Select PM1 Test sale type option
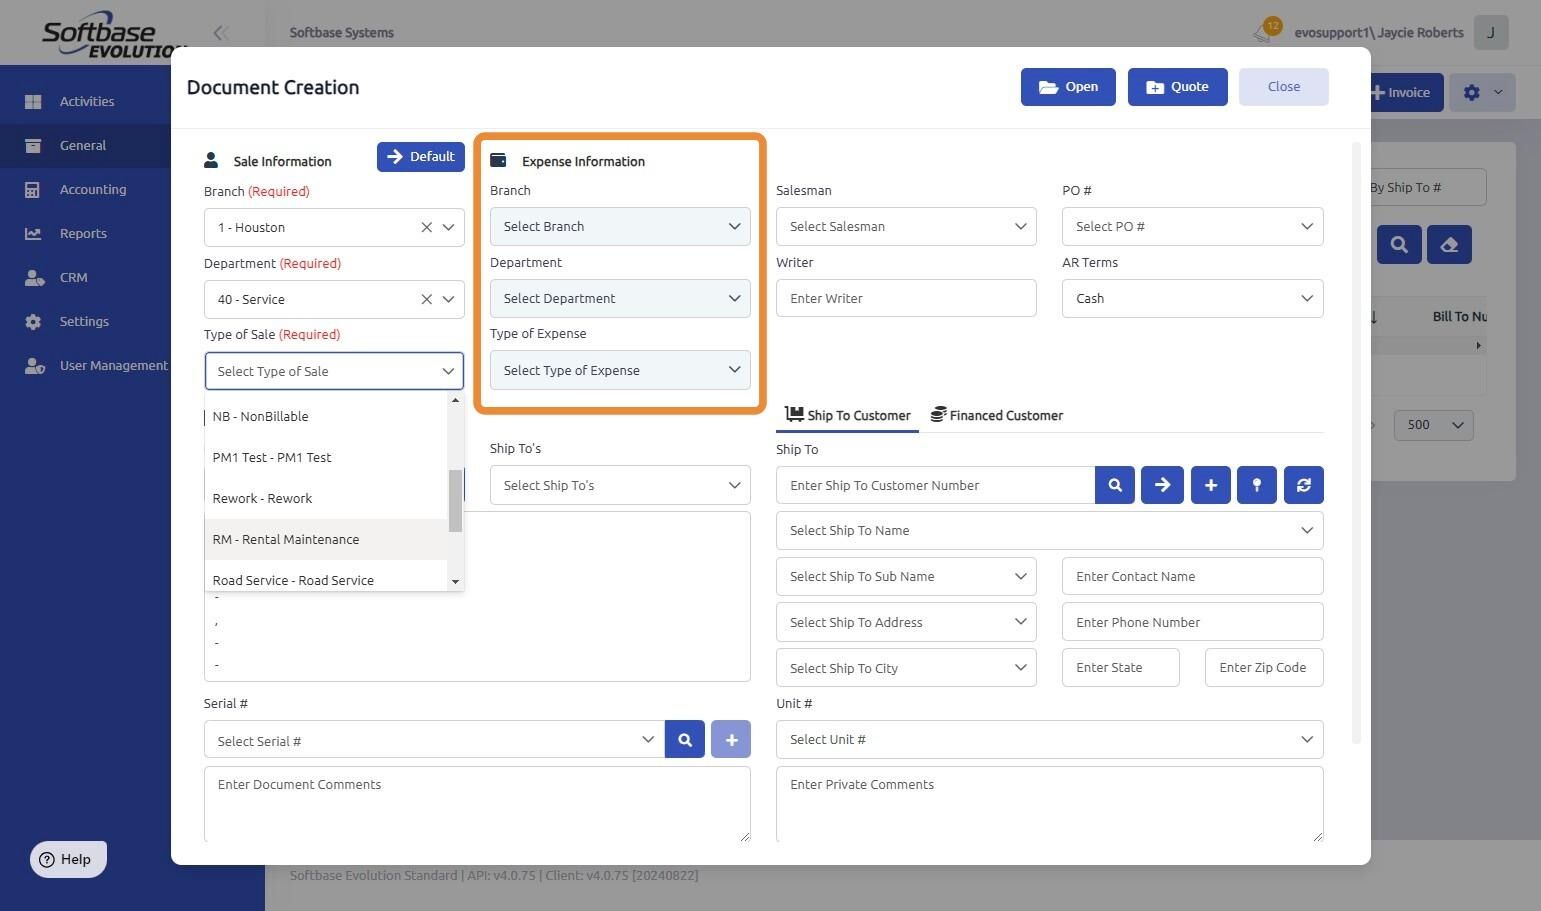The width and height of the screenshot is (1541, 911). tap(272, 458)
